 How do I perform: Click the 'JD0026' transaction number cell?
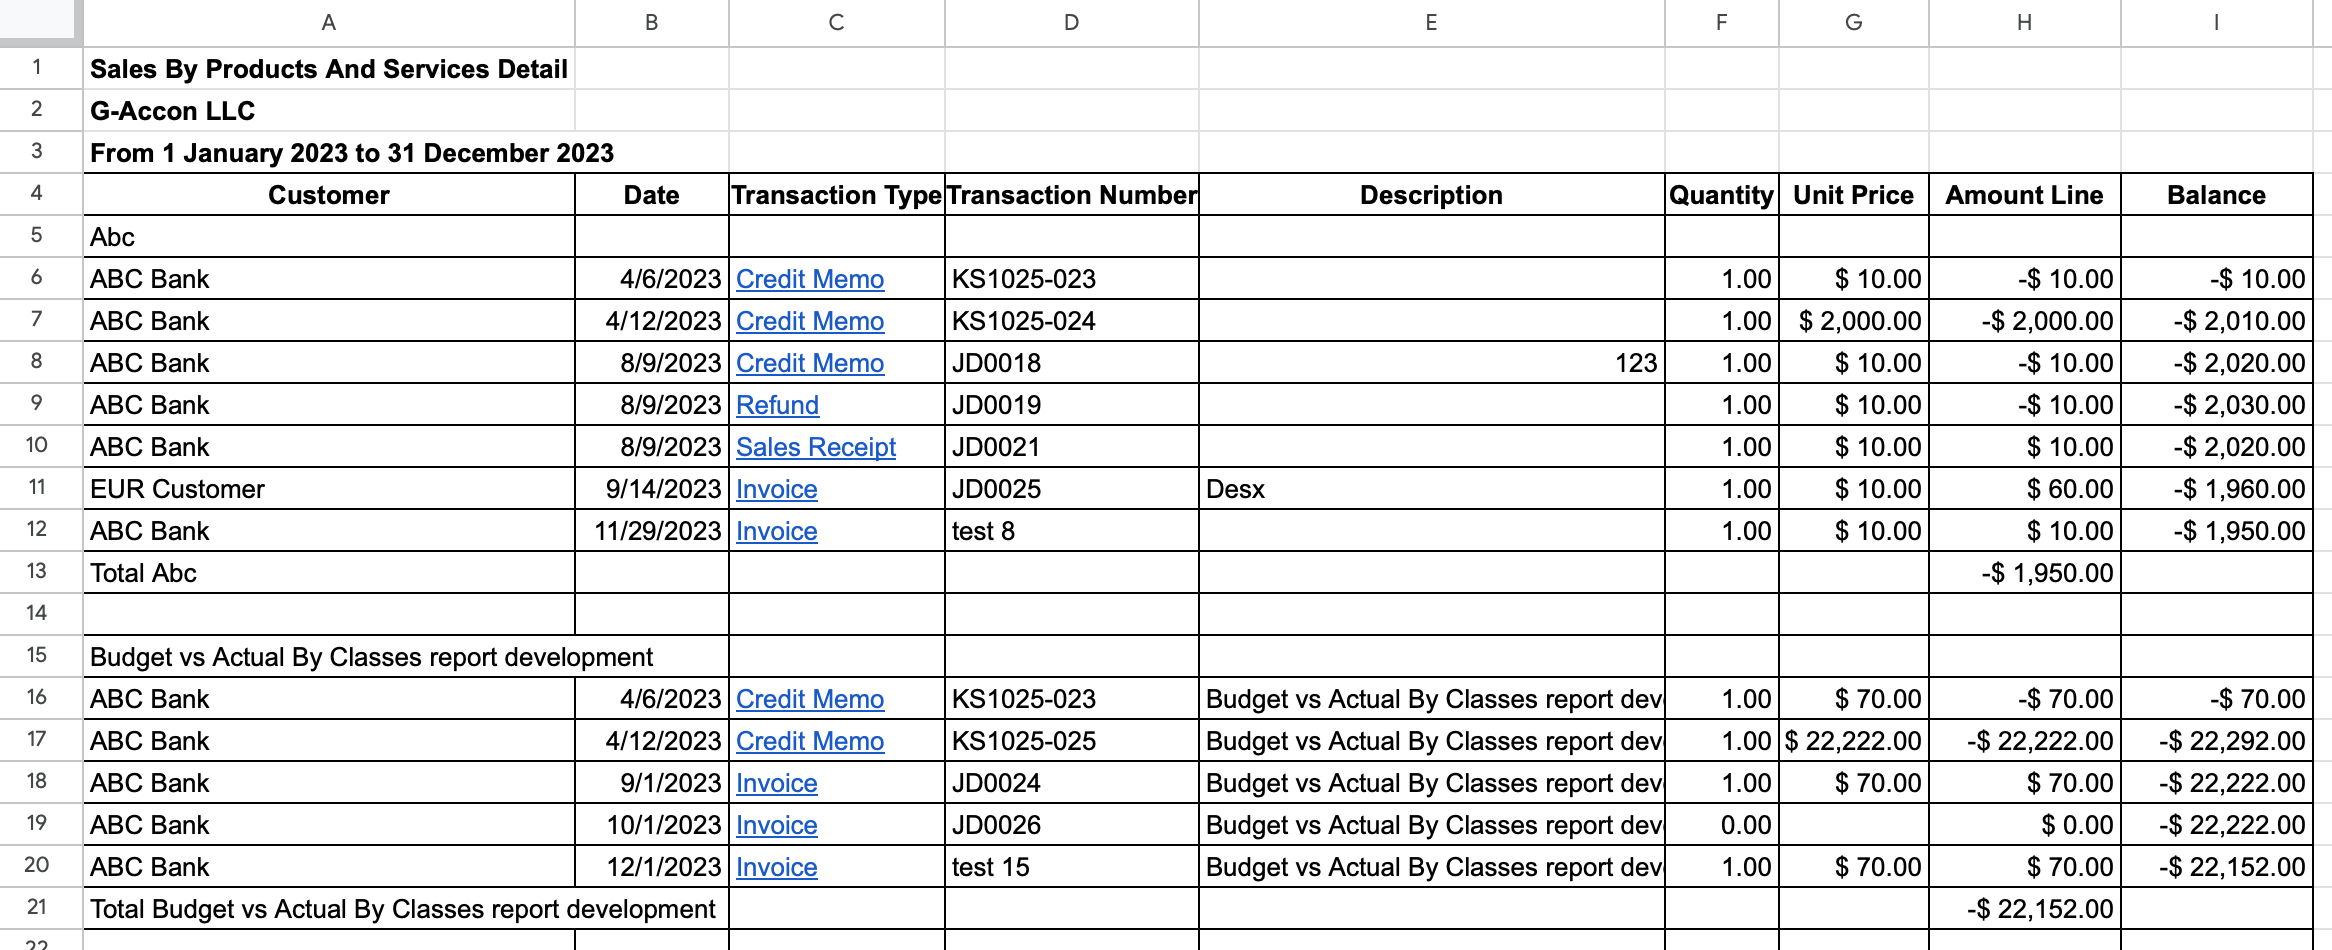pos(1072,825)
